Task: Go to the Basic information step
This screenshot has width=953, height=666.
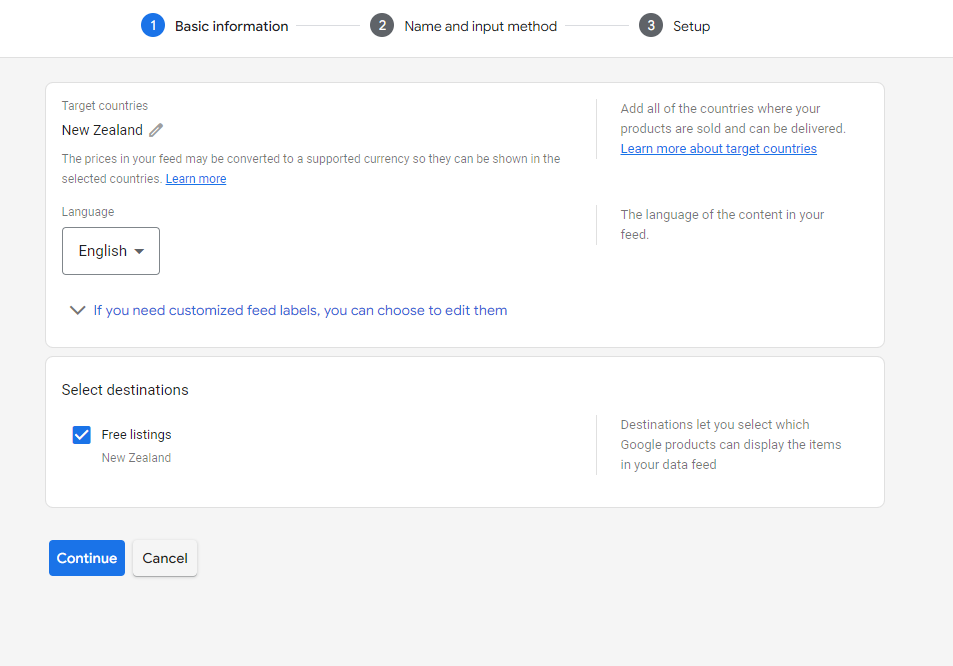Action: click(231, 27)
